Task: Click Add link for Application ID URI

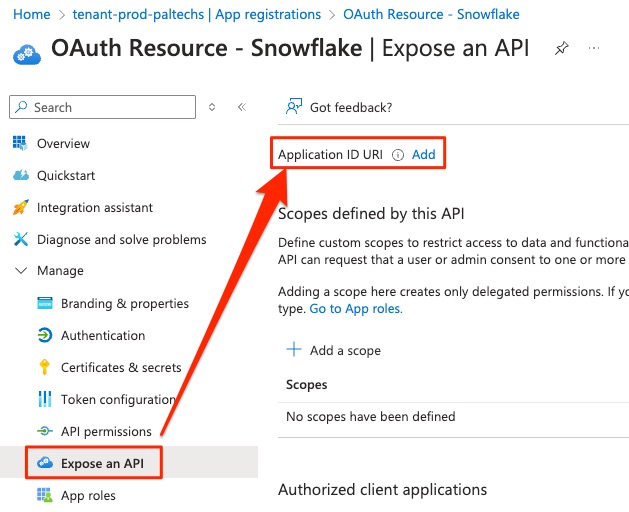Action: coord(423,155)
